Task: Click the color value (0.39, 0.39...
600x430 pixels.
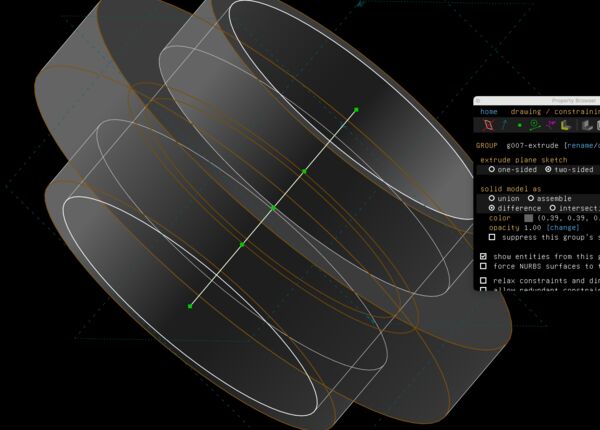Action: point(562,218)
